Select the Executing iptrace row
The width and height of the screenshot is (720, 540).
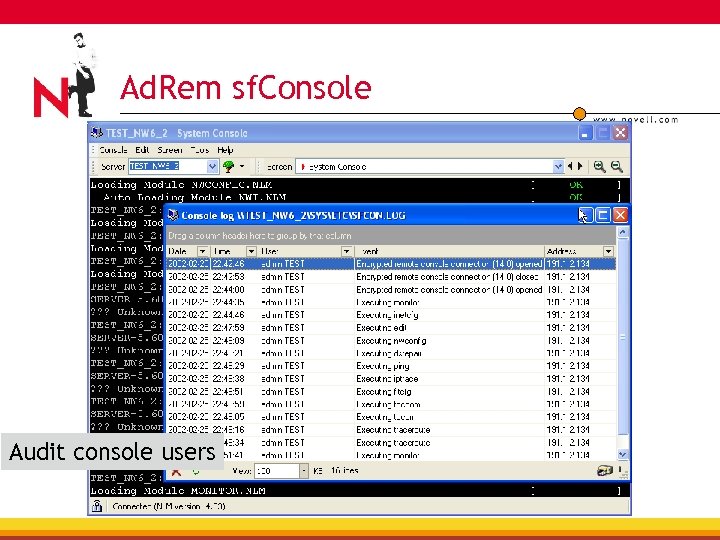point(391,378)
